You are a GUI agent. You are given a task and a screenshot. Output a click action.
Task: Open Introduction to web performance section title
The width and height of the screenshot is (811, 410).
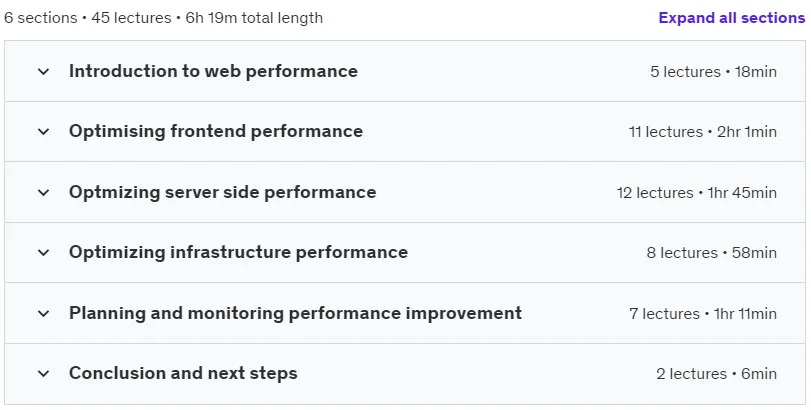click(x=213, y=71)
